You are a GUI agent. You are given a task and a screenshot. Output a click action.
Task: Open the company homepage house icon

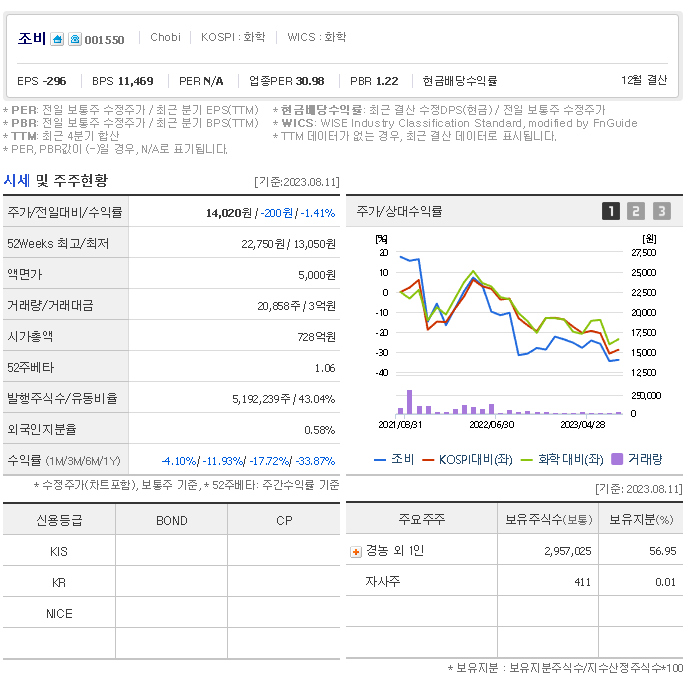(x=57, y=39)
